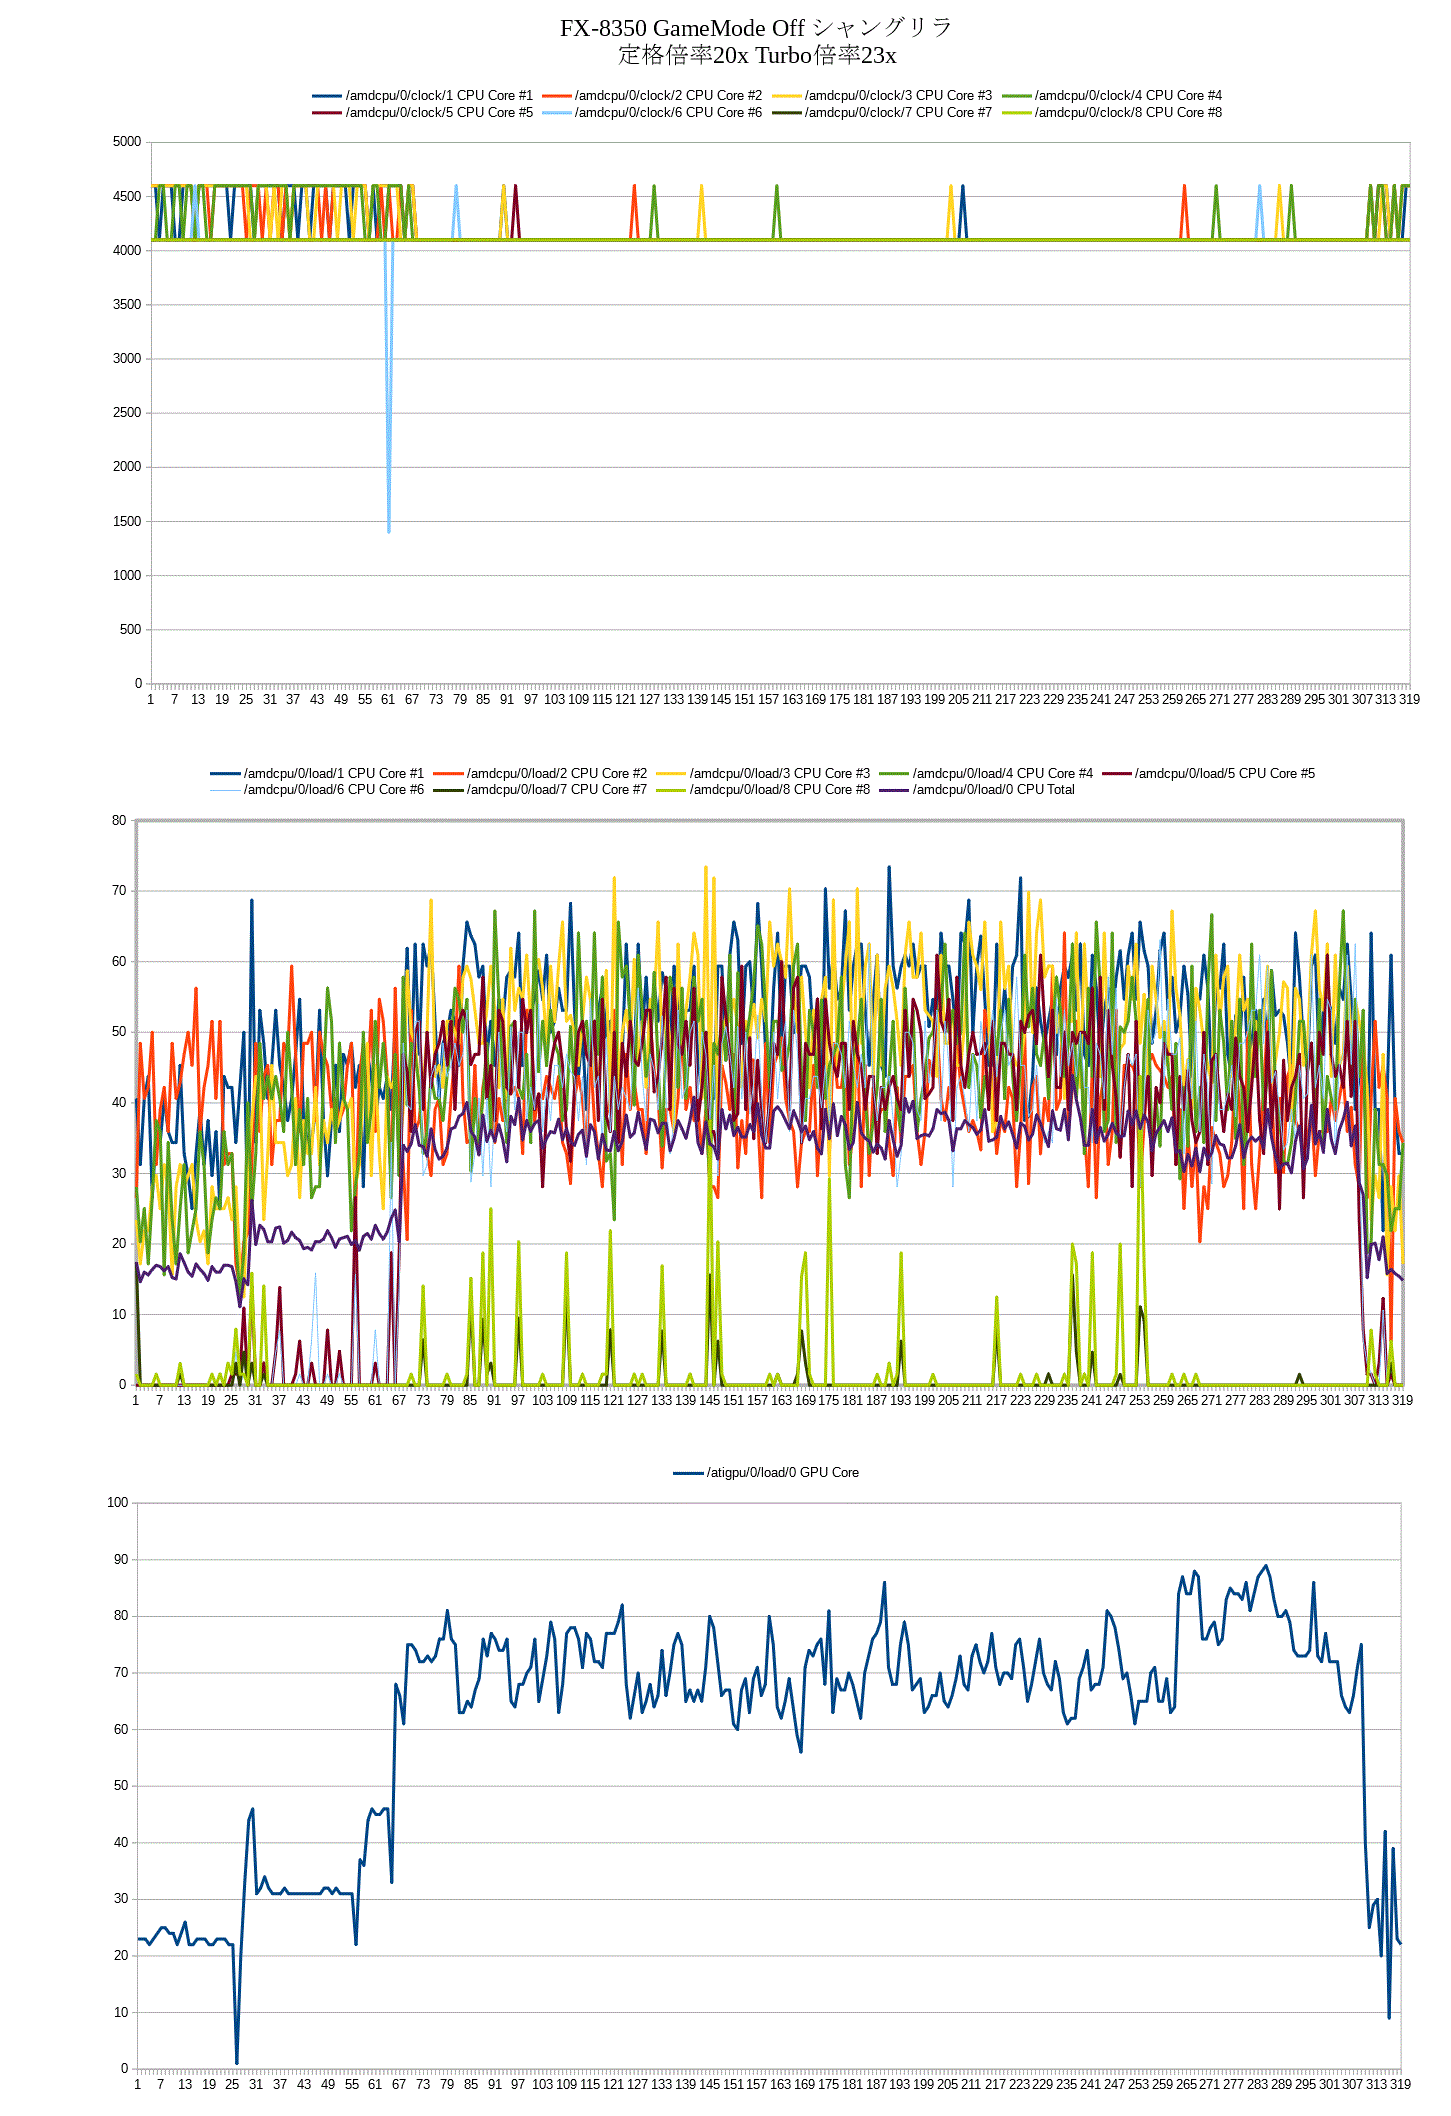
Task: Click the light blue swatch for clock/6 Core #6
Action: click(x=556, y=113)
